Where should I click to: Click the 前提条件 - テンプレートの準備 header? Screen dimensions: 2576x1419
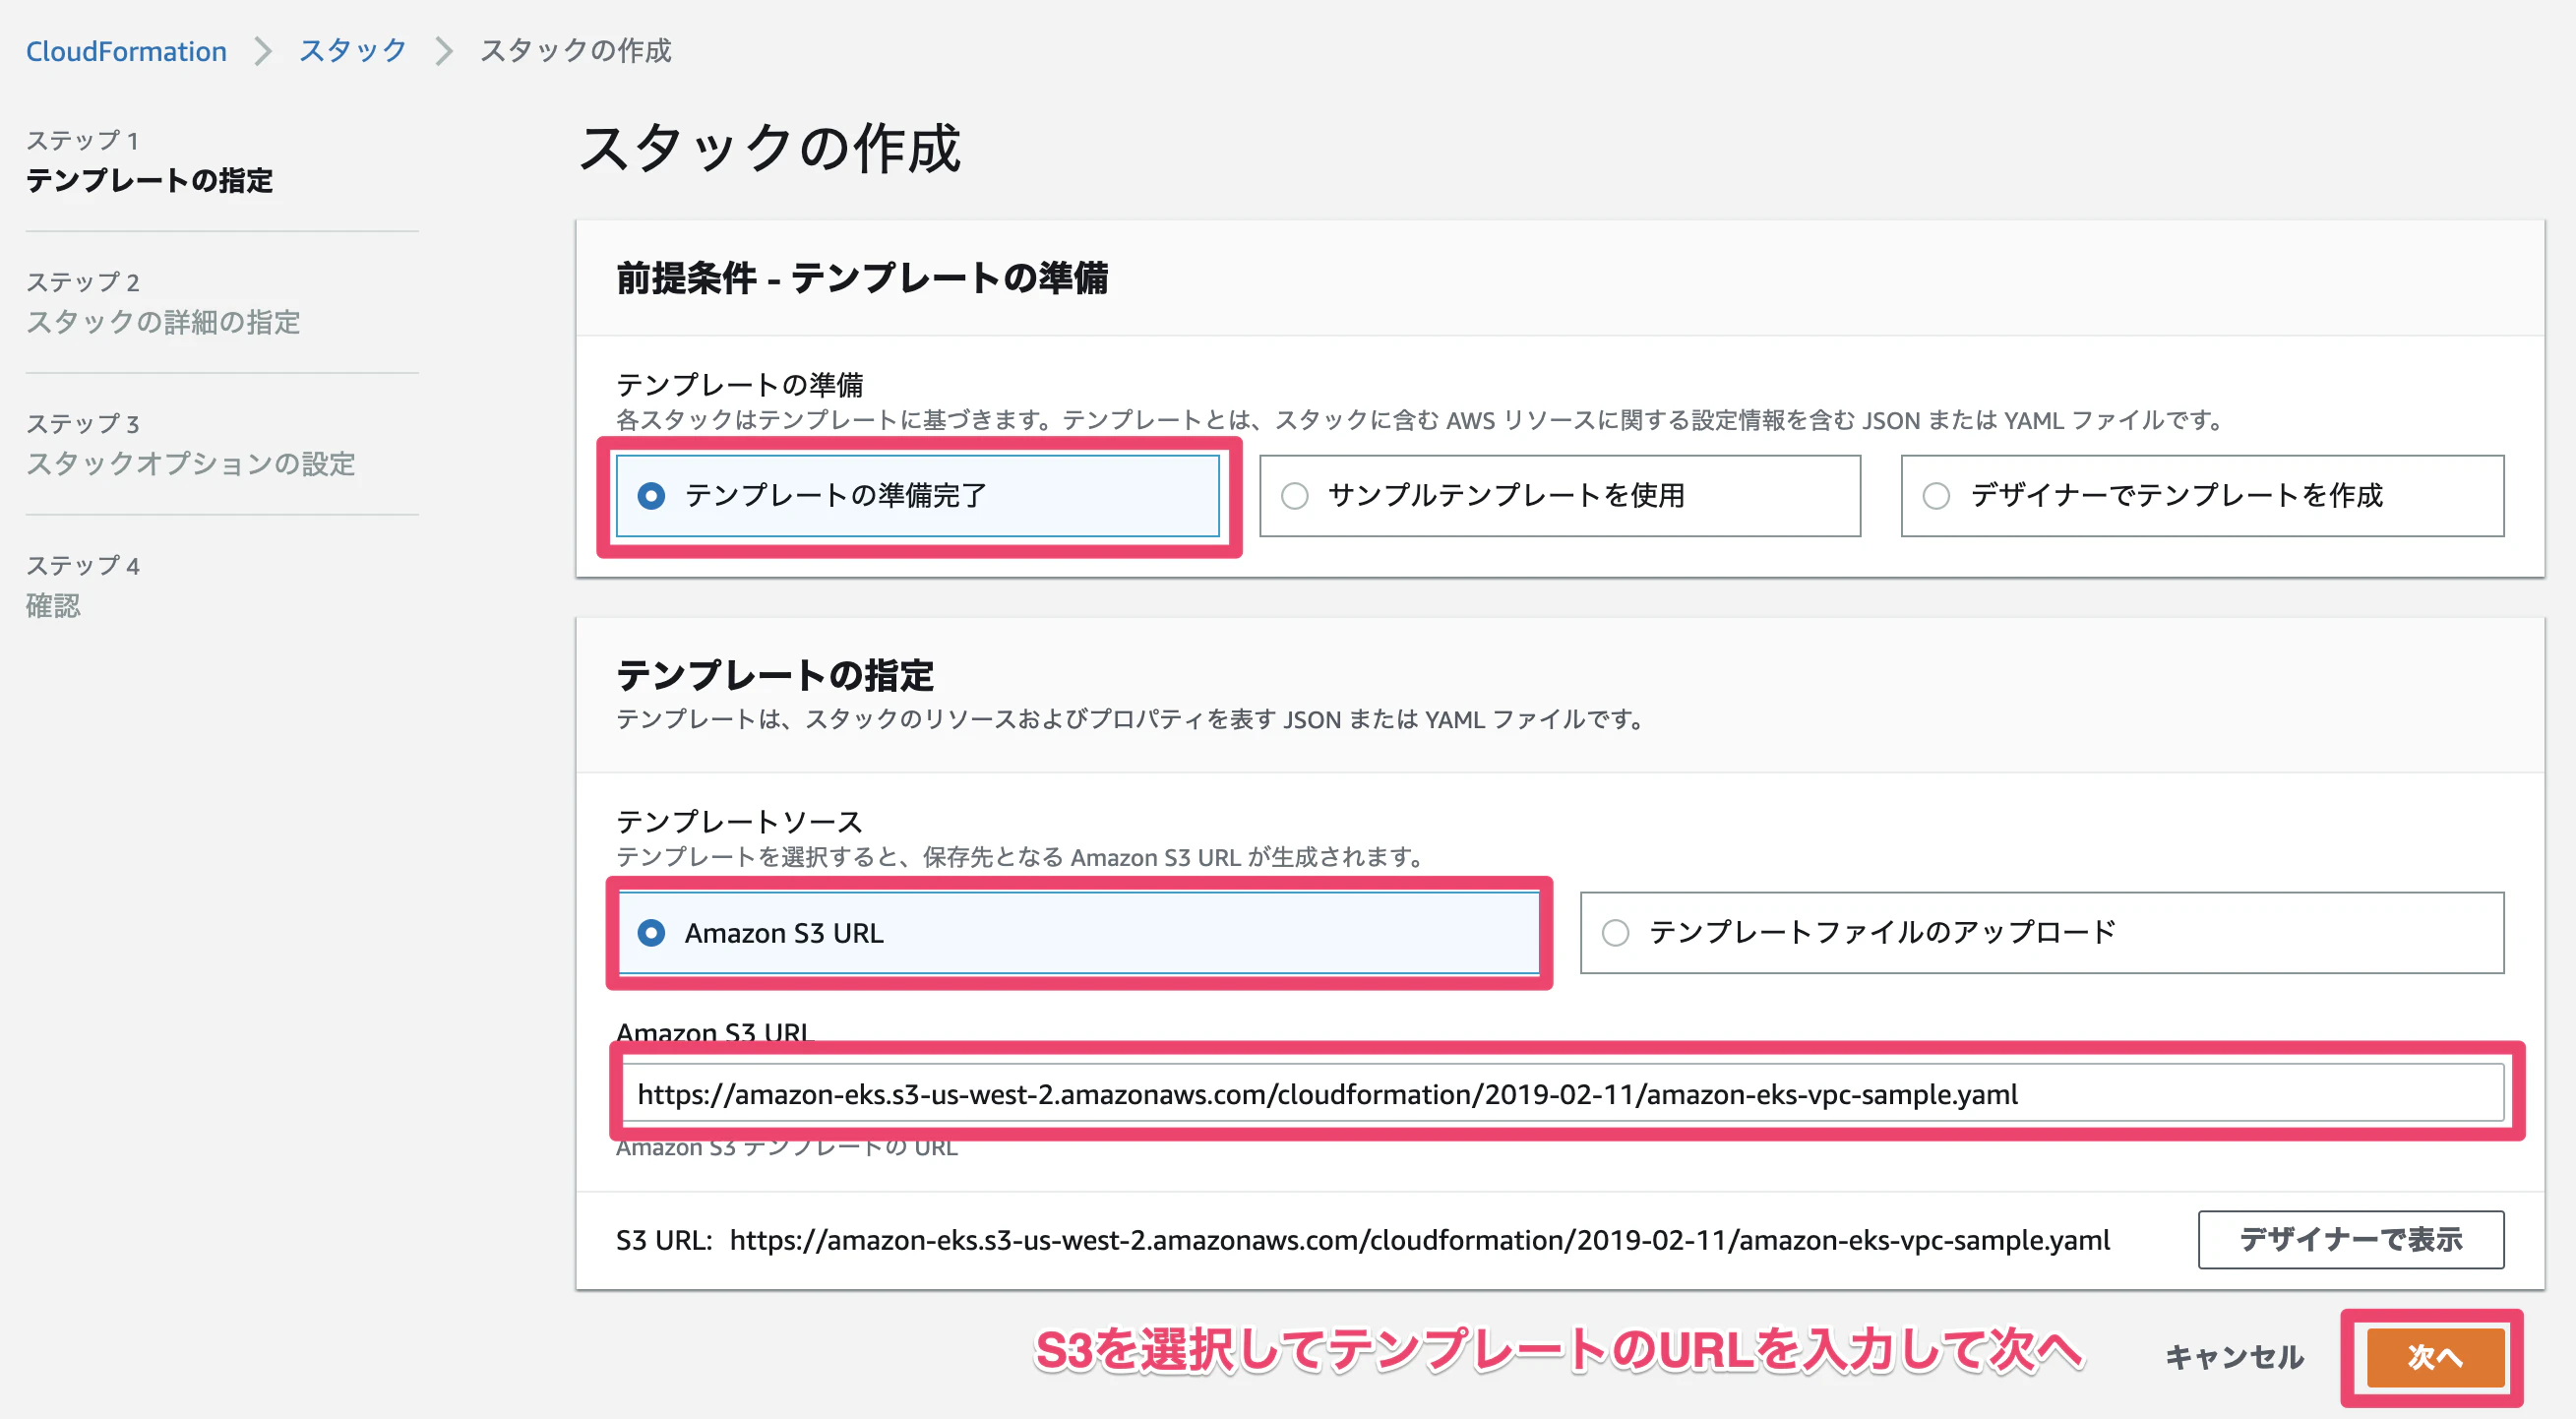point(862,278)
